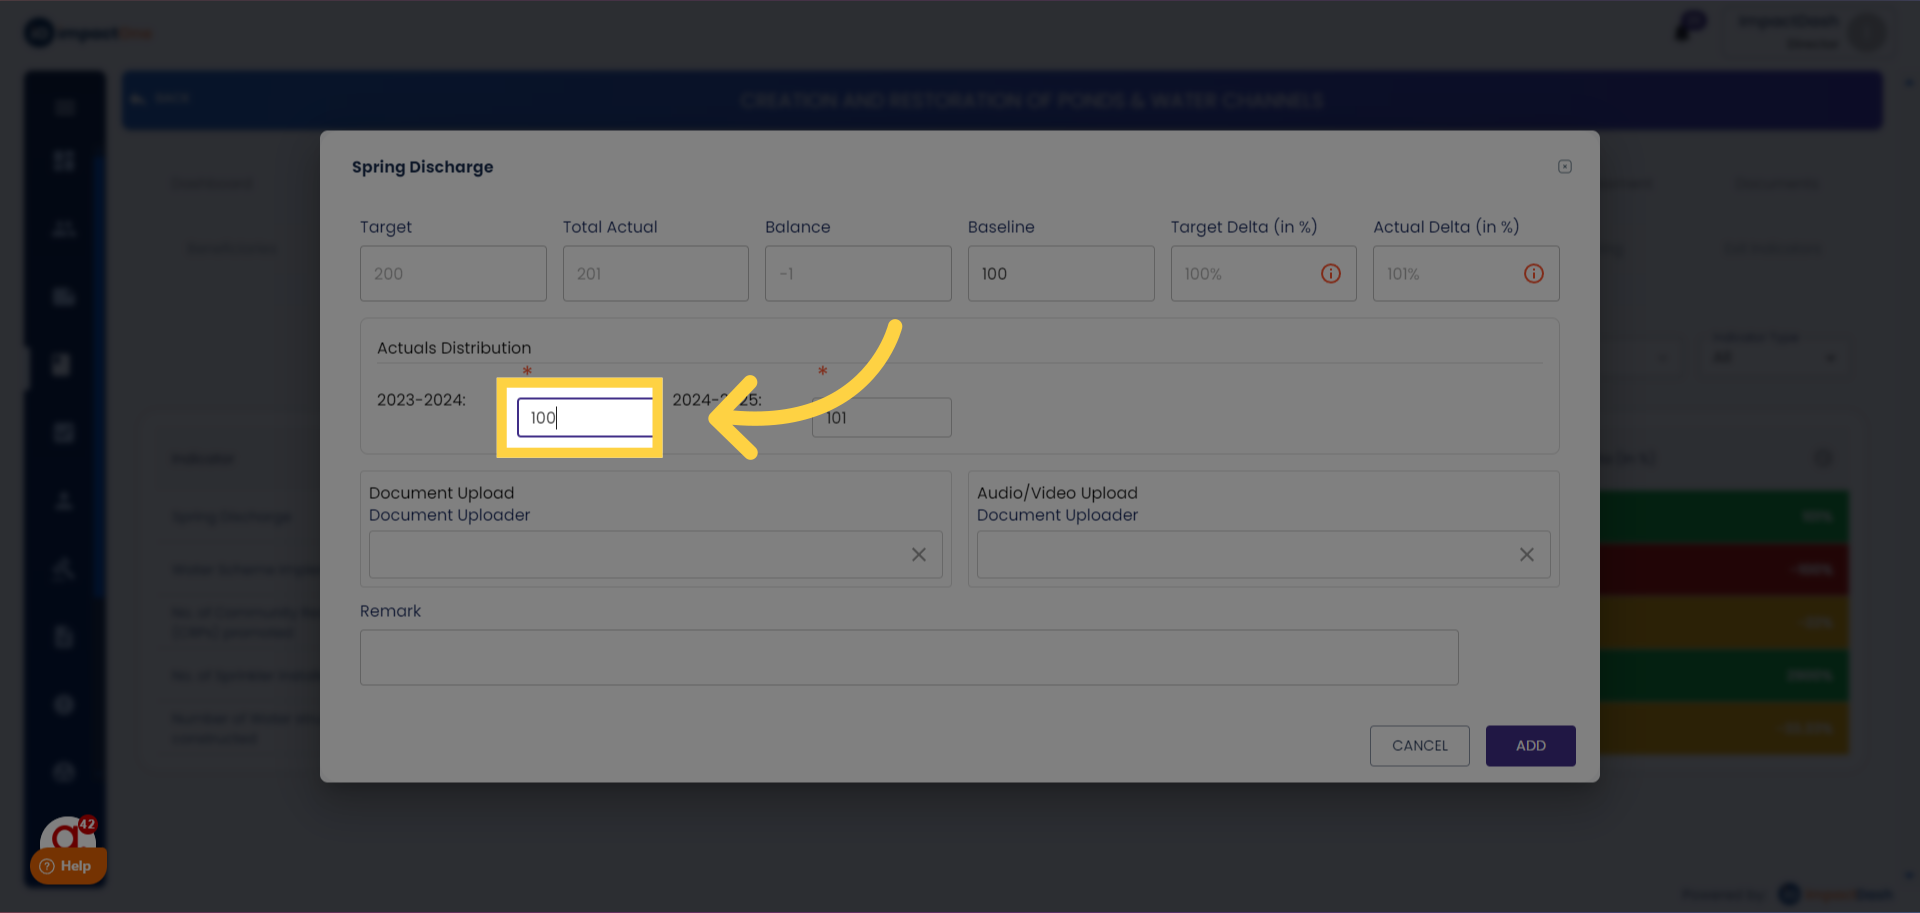Click the Target Delta info icon

click(1330, 274)
